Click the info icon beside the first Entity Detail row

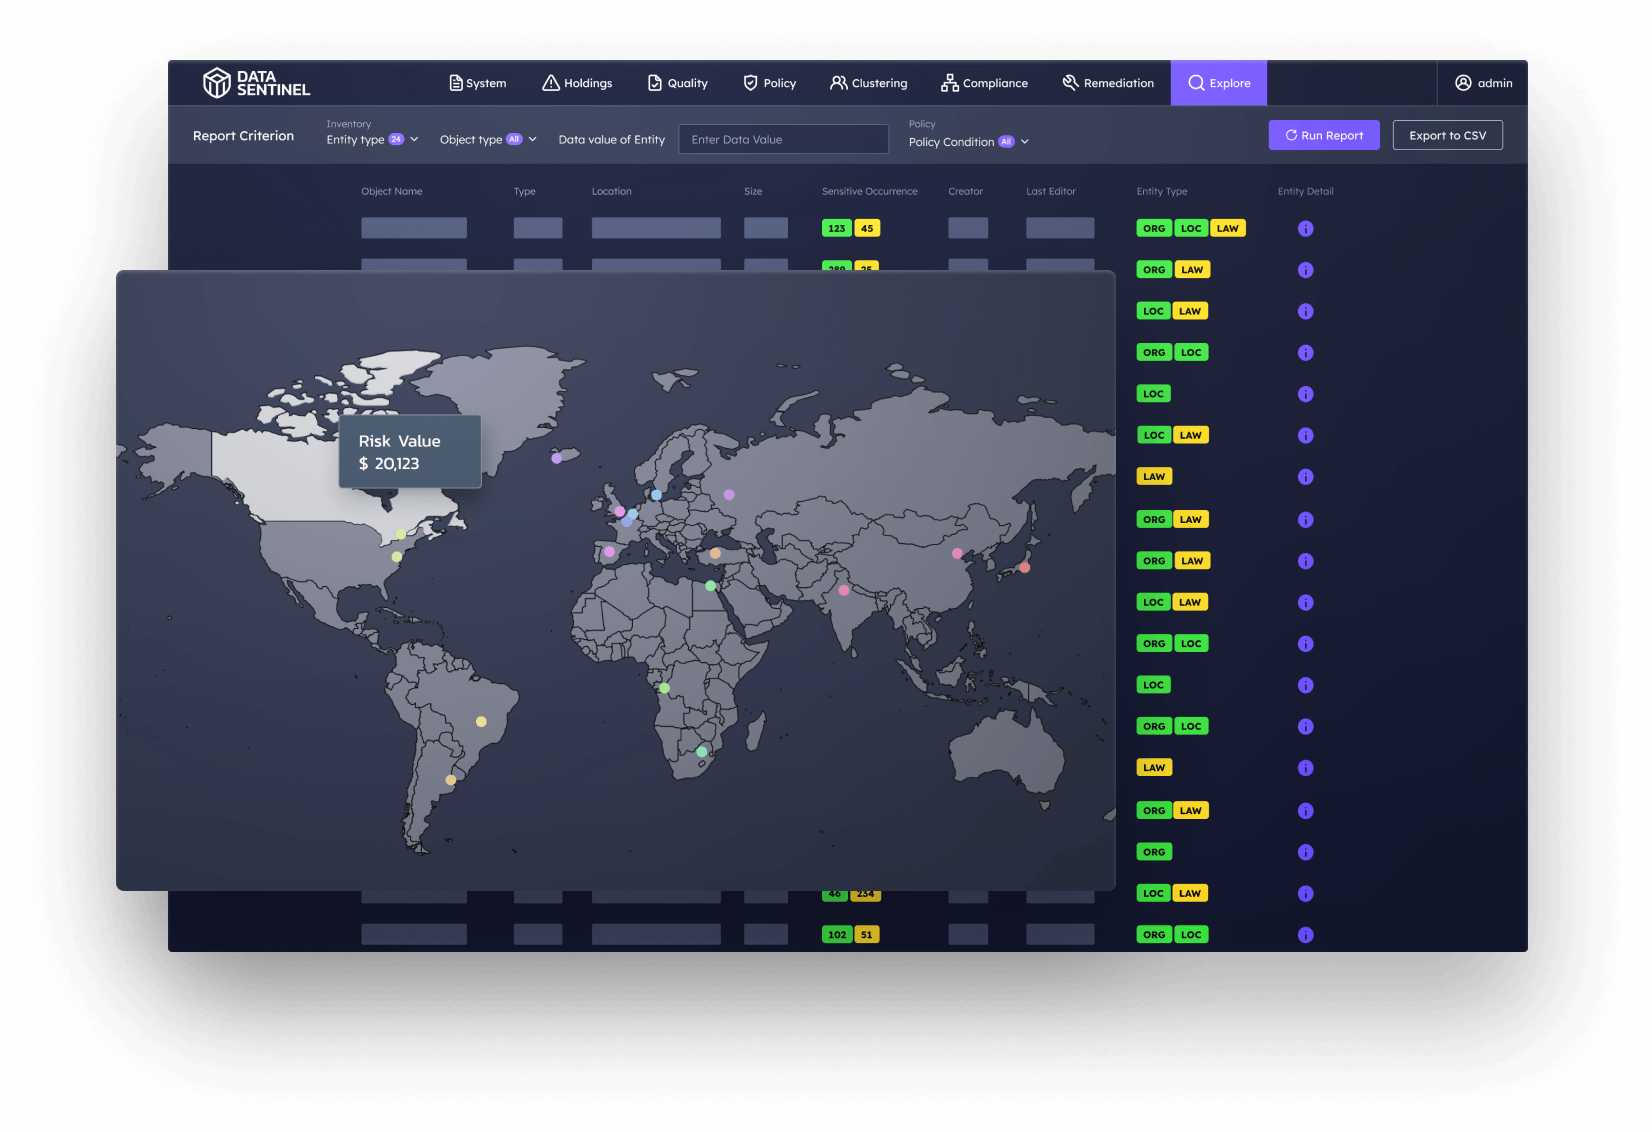coord(1306,228)
